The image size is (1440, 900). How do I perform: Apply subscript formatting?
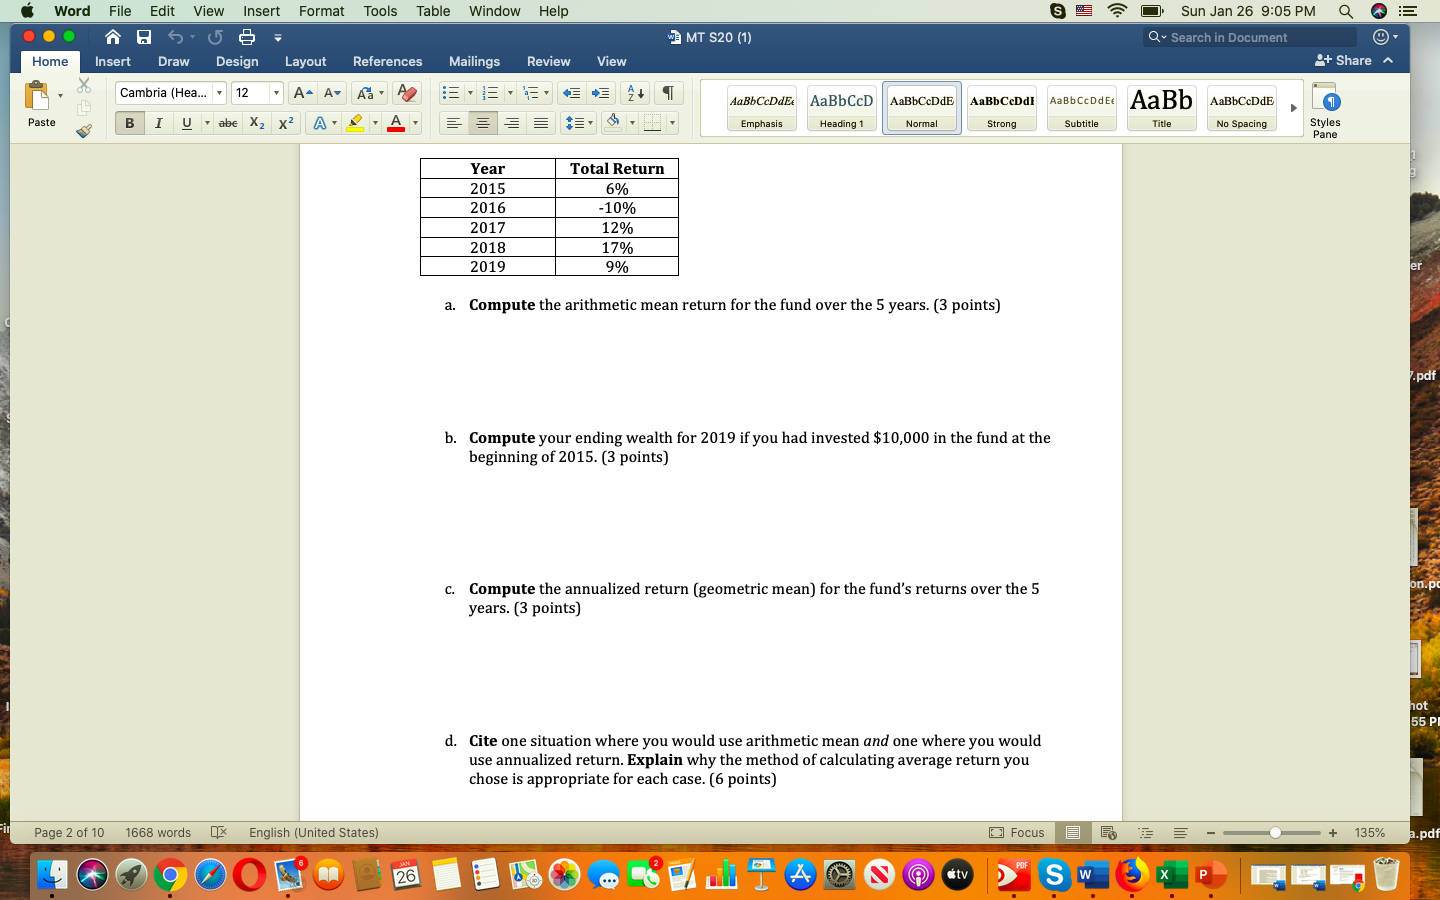tap(256, 123)
